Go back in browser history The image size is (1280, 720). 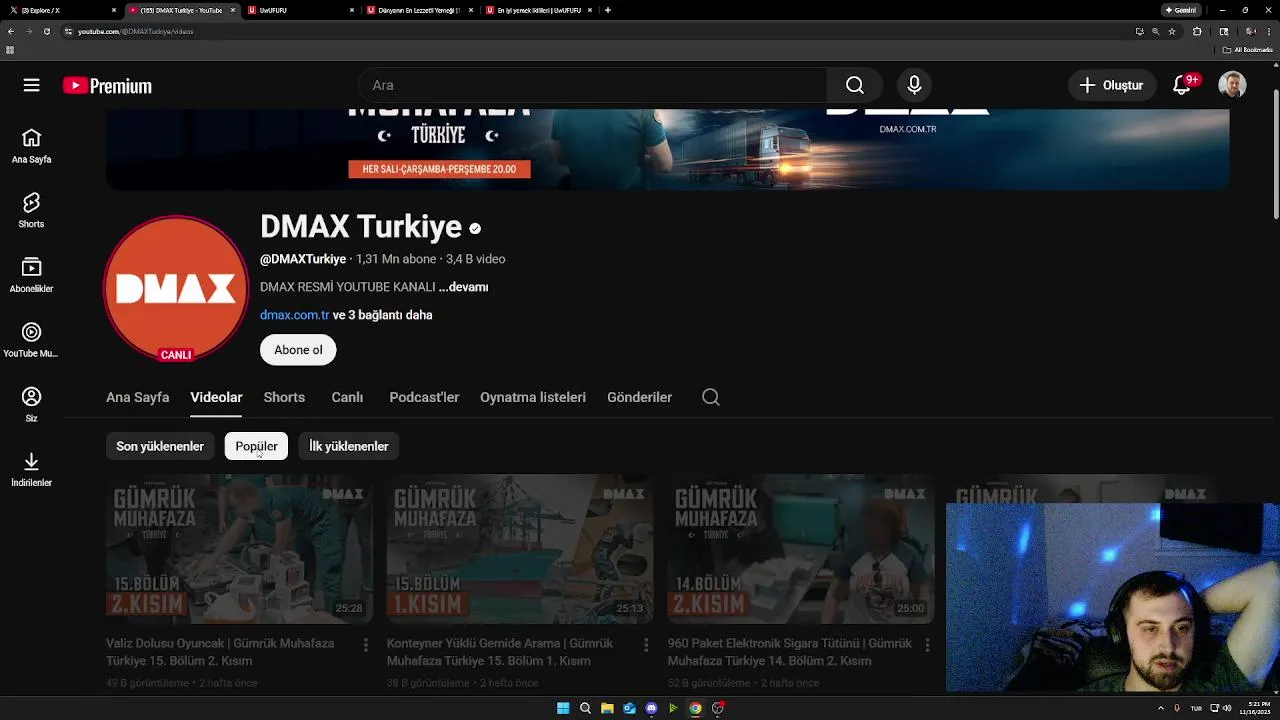pyautogui.click(x=11, y=31)
